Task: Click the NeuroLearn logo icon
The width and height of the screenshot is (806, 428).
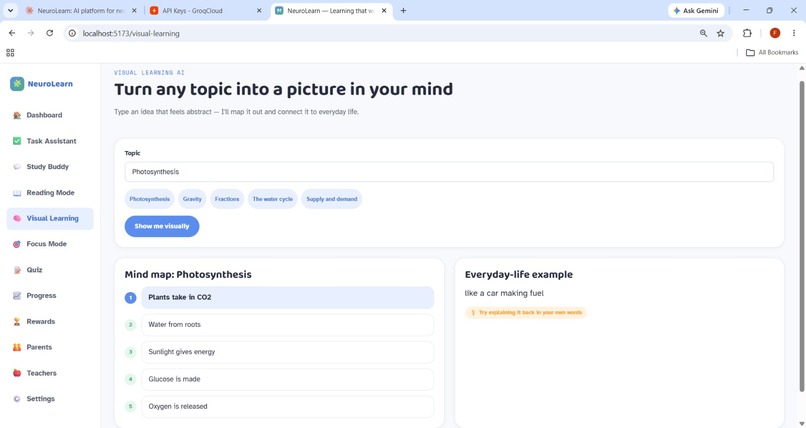Action: point(17,84)
